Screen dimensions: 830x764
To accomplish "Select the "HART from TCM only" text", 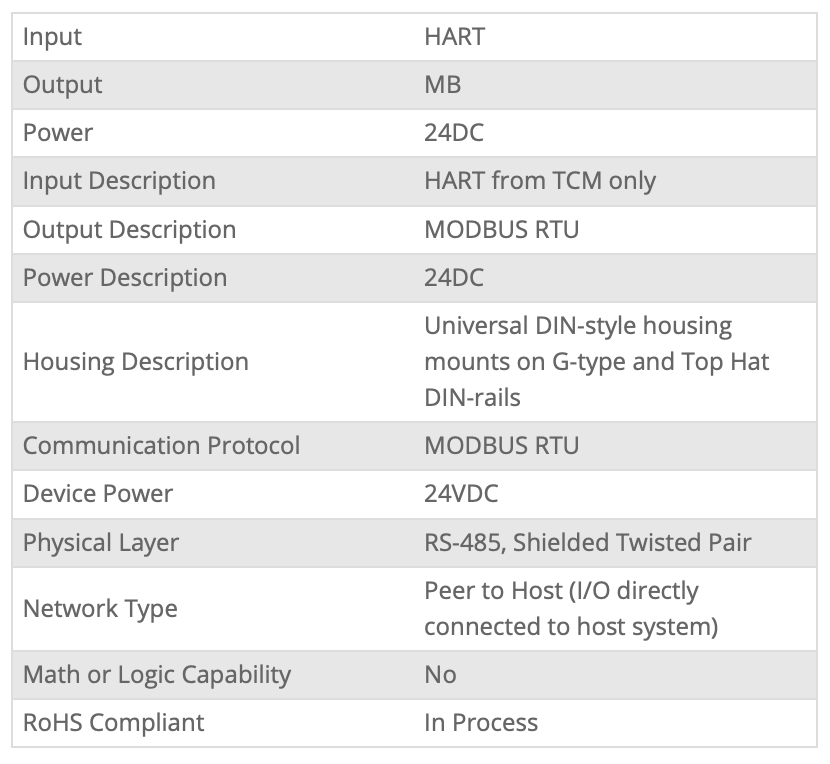I will [x=540, y=181].
